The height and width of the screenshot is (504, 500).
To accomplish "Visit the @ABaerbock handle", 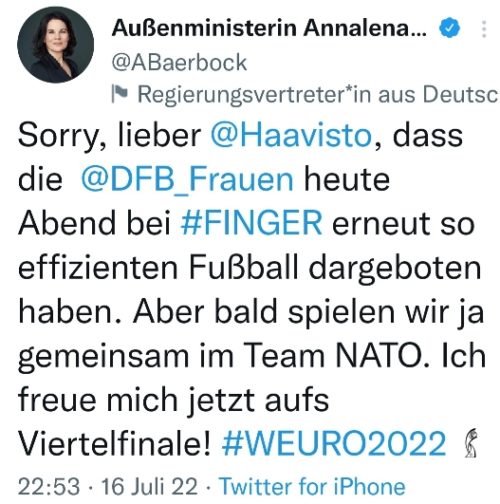I will point(179,62).
